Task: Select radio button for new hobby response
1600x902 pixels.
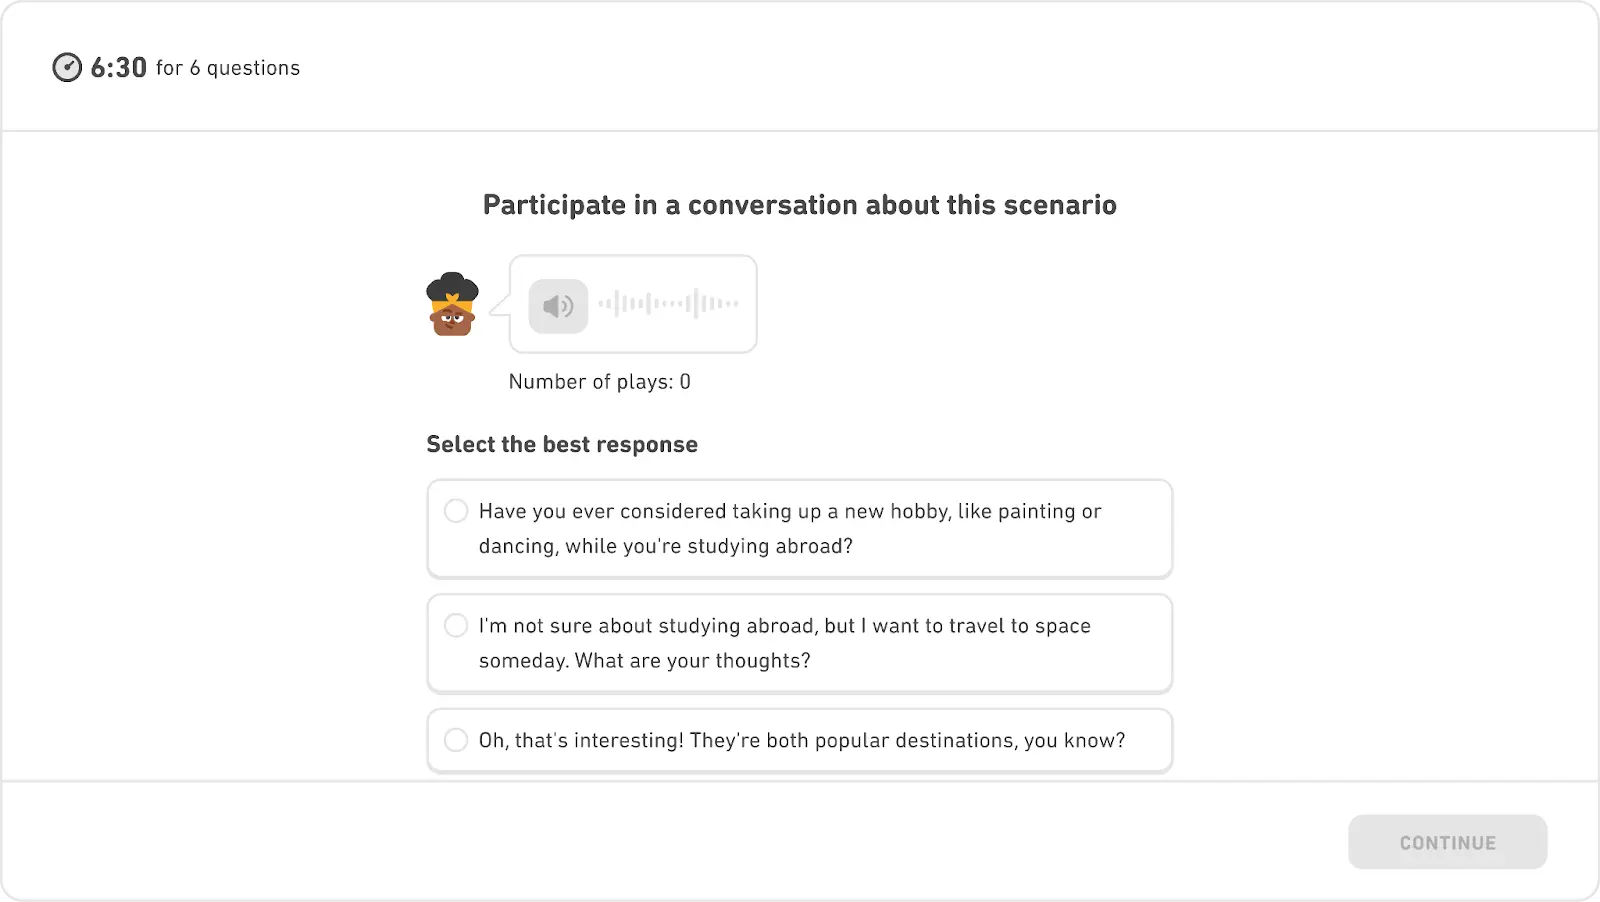Action: point(456,511)
